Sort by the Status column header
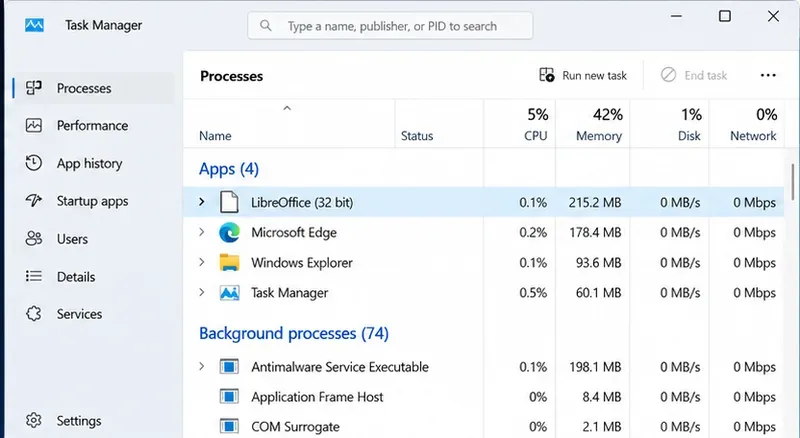The image size is (800, 438). [439, 124]
